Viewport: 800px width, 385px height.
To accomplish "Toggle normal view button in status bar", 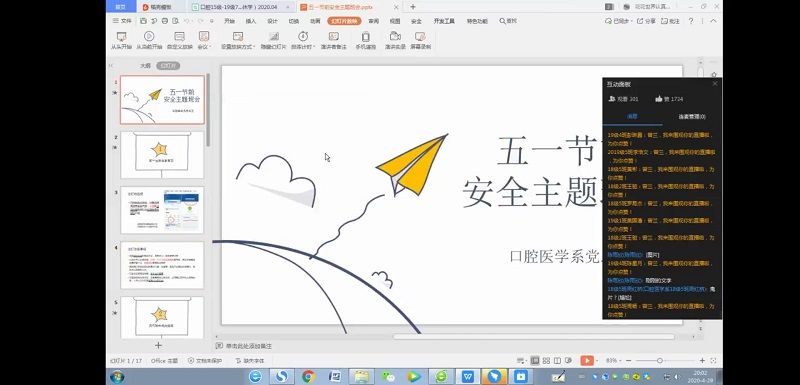I will [x=535, y=361].
